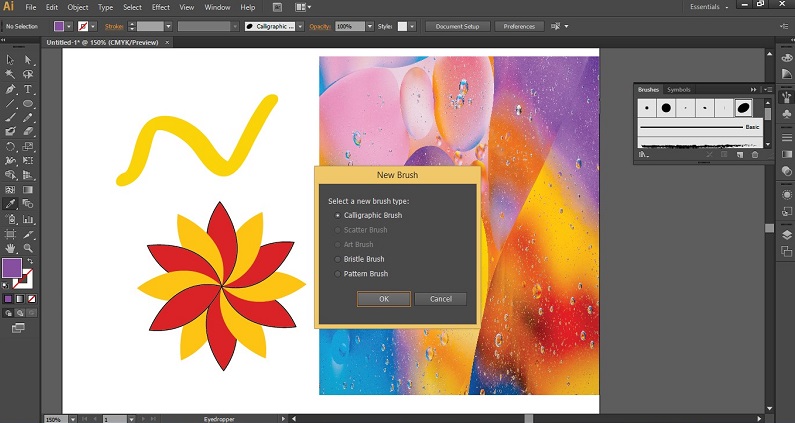
Task: Open stroke color dropdown in control bar
Action: [93, 26]
